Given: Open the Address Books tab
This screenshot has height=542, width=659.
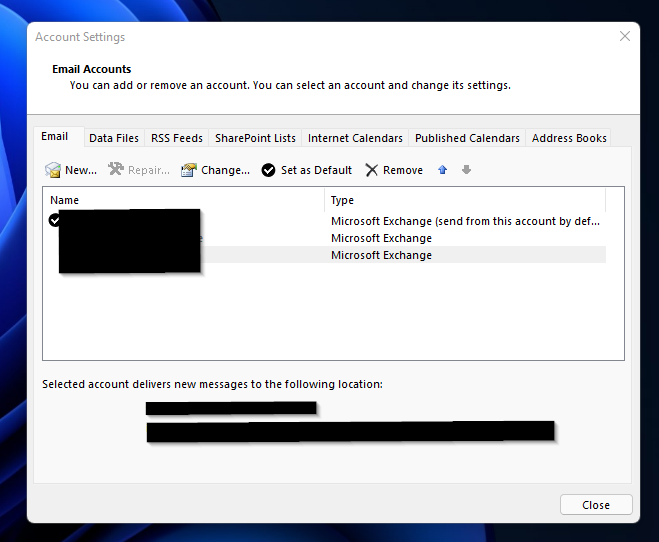Looking at the screenshot, I should (x=569, y=138).
